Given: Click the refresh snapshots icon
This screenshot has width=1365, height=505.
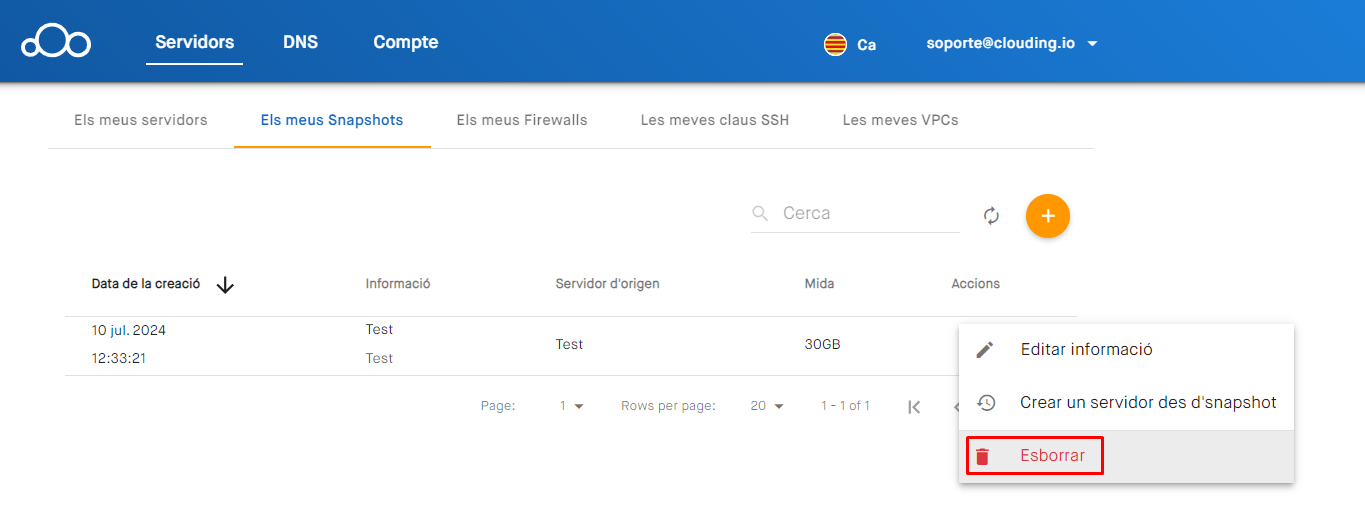Looking at the screenshot, I should click(x=991, y=216).
